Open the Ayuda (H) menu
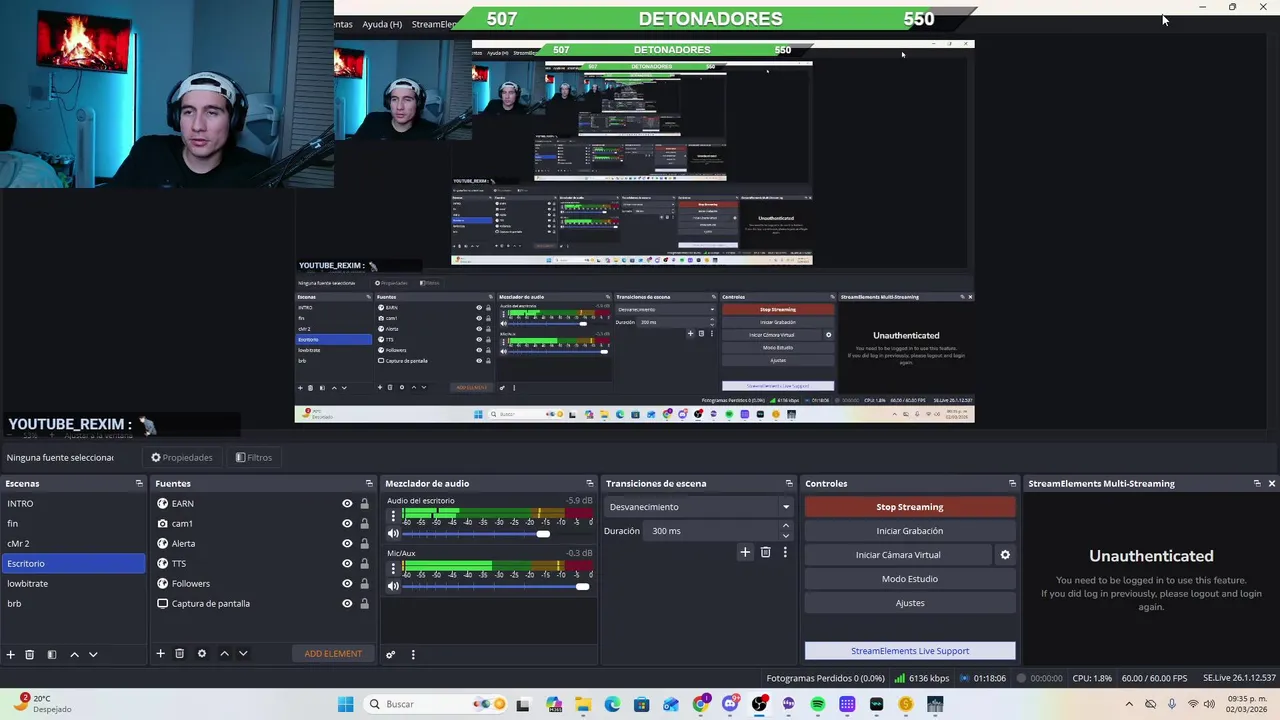The width and height of the screenshot is (1280, 720). click(x=382, y=24)
